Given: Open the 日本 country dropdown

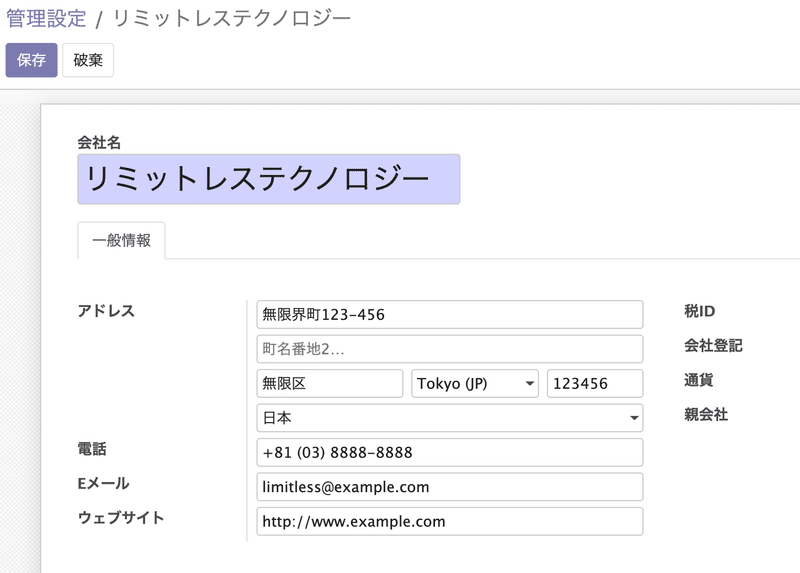Looking at the screenshot, I should [449, 418].
